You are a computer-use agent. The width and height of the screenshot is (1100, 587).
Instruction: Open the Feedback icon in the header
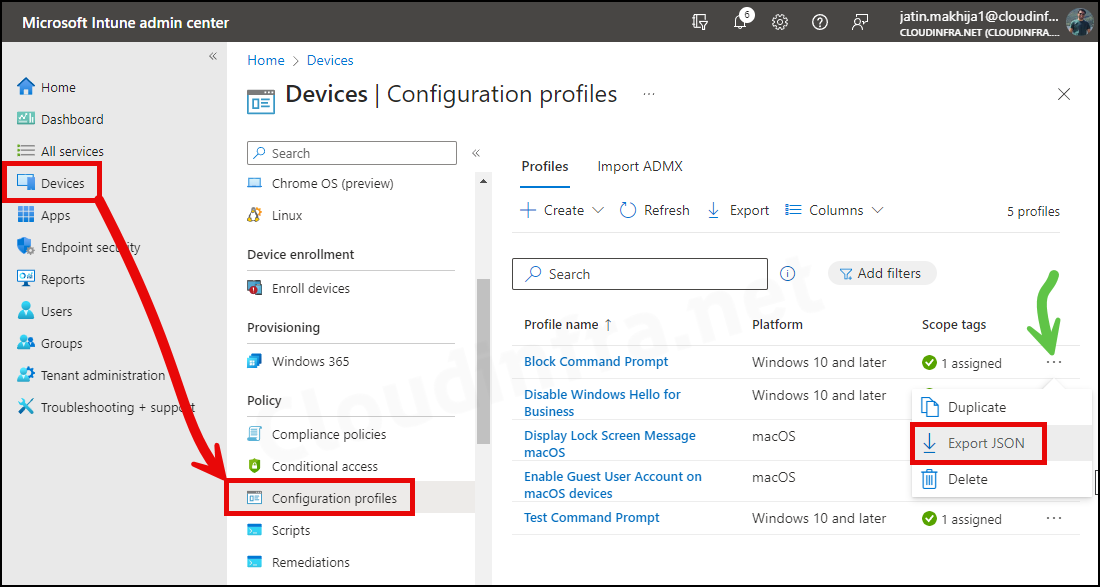860,22
